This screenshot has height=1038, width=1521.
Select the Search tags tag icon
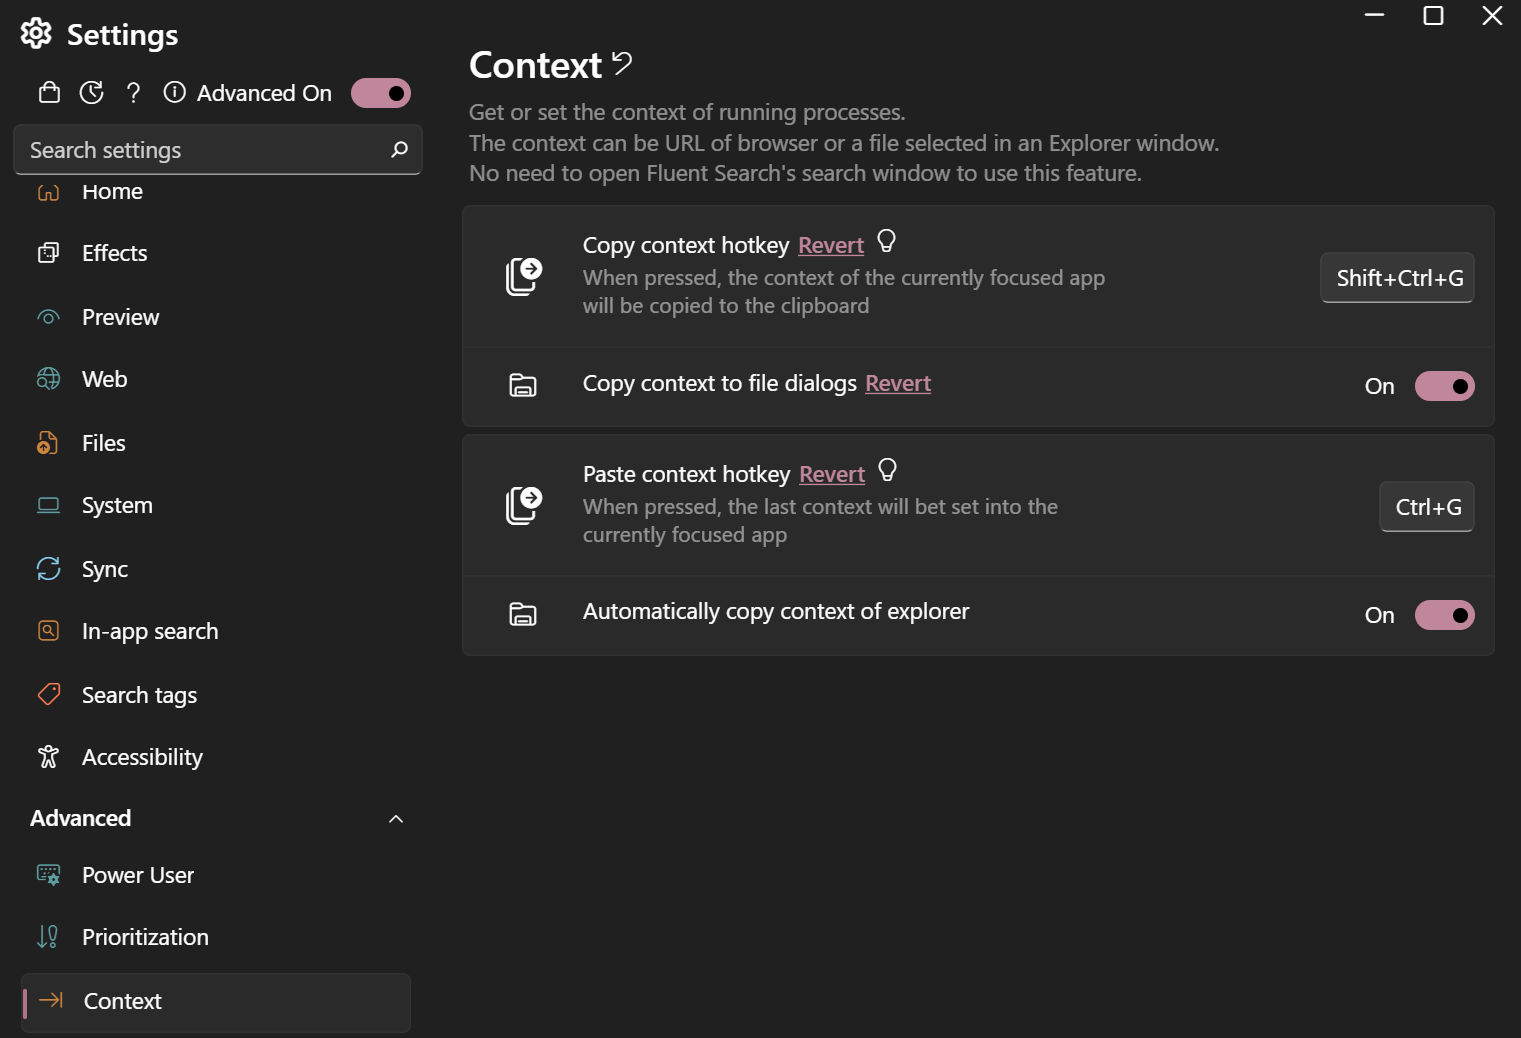click(48, 694)
